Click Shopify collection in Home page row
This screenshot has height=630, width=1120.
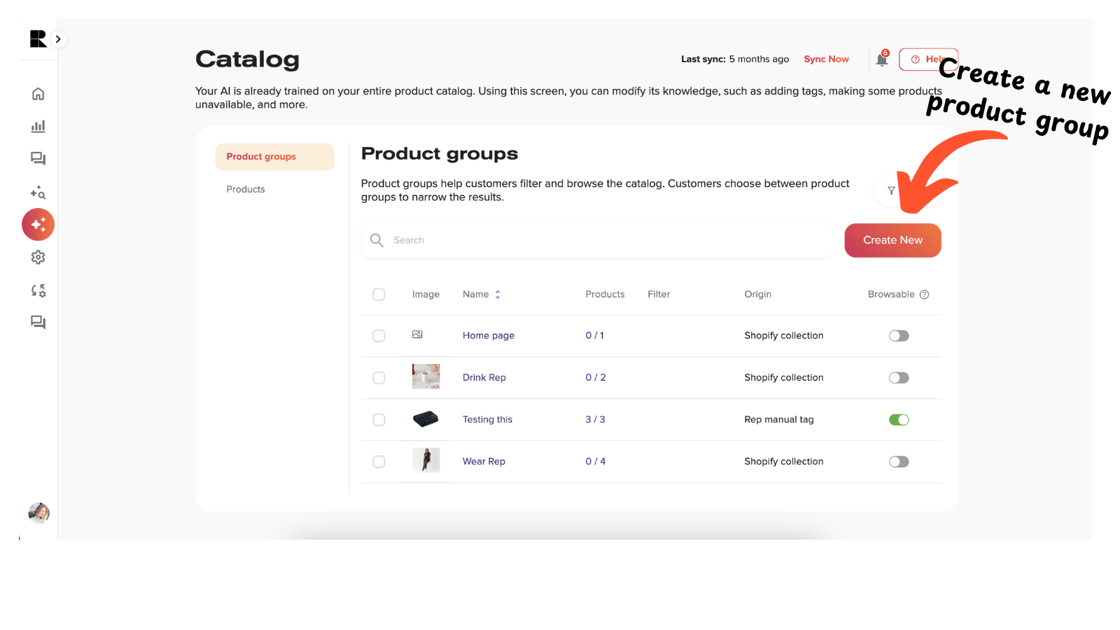pyautogui.click(x=784, y=336)
